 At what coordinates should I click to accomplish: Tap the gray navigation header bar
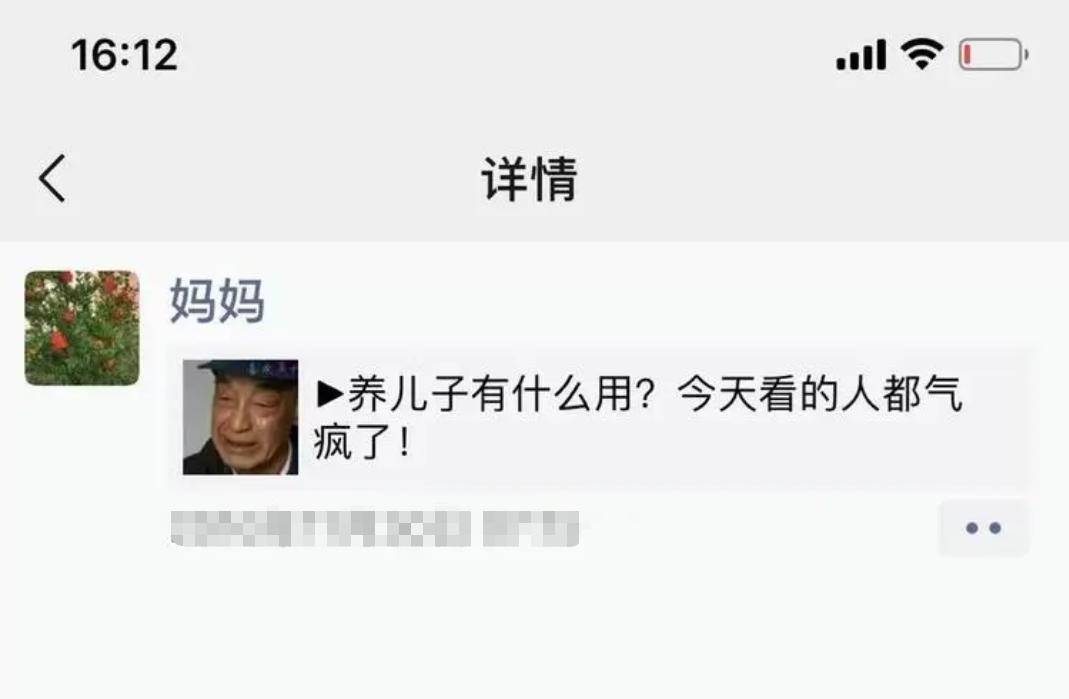click(x=534, y=179)
